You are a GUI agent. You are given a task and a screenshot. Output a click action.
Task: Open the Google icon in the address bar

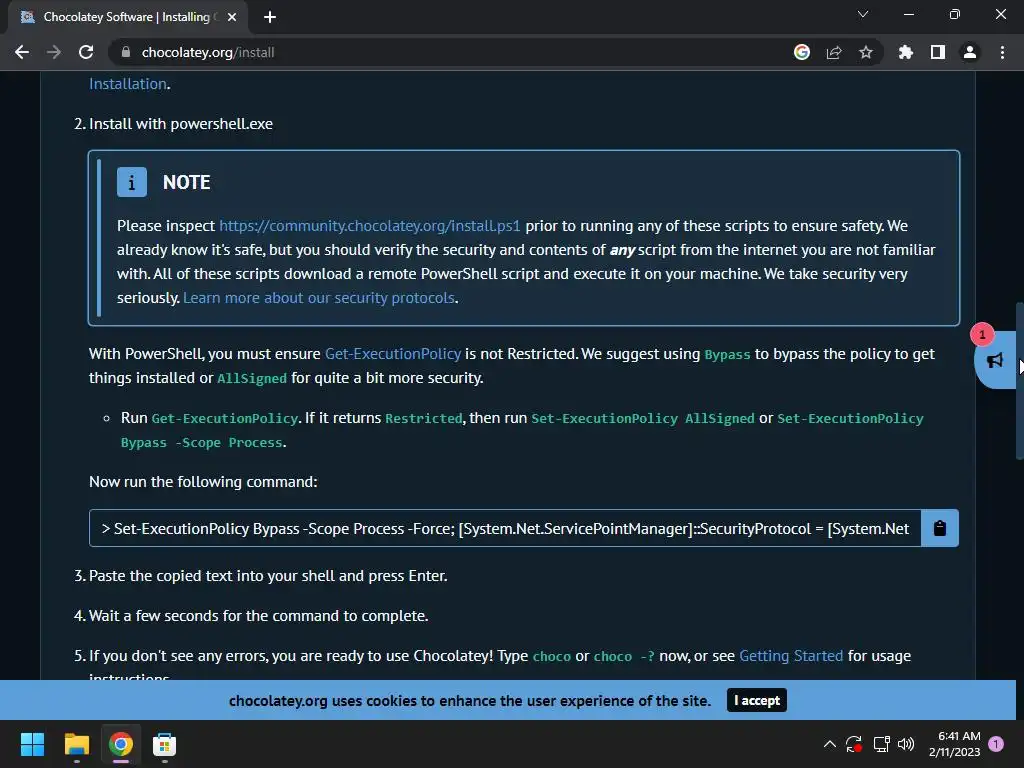[x=802, y=52]
